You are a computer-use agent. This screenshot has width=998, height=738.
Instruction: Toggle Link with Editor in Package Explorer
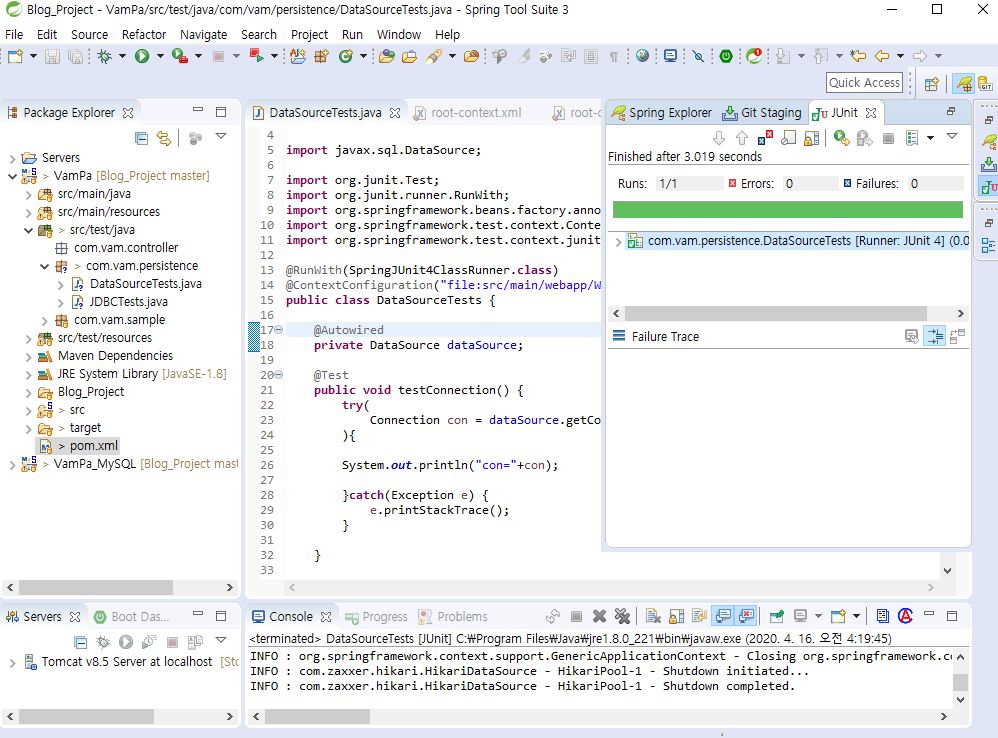click(164, 138)
